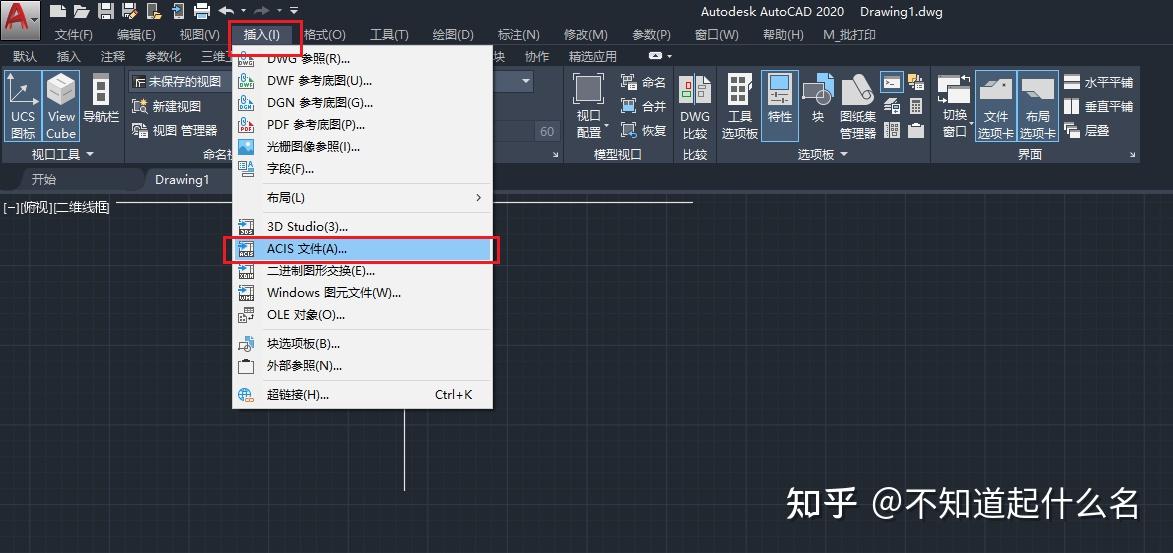Open the 视口 配置 viewport configuration dropdown

click(589, 106)
